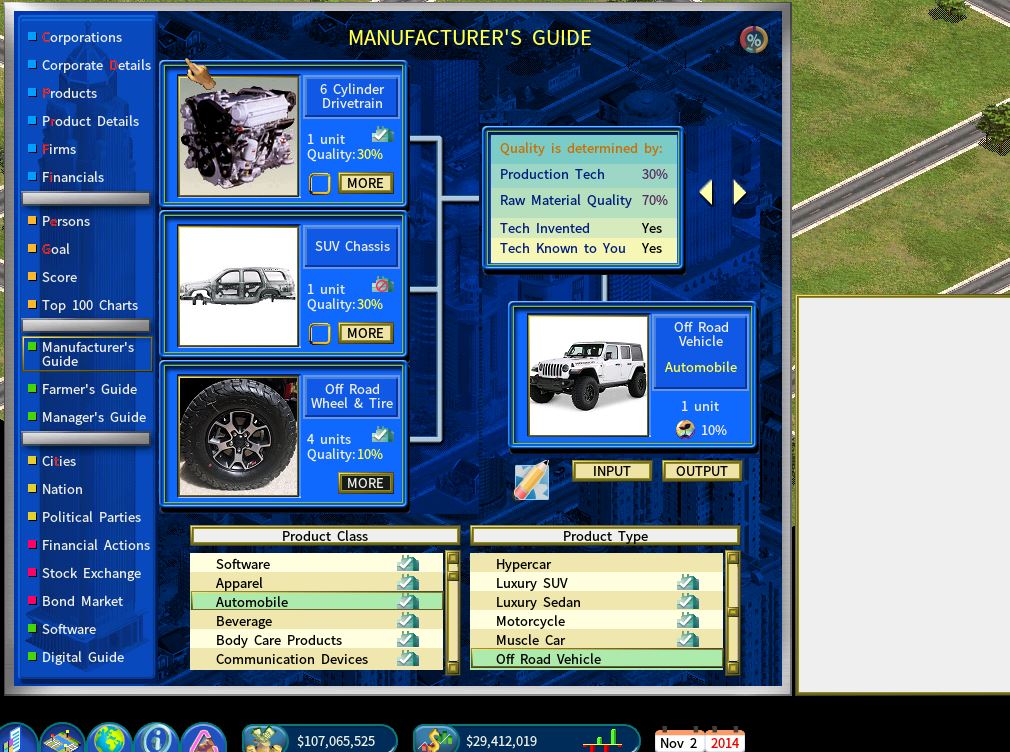Viewport: 1010px width, 752px height.
Task: Toggle the checkbox under SUV Chassis
Action: pos(319,334)
